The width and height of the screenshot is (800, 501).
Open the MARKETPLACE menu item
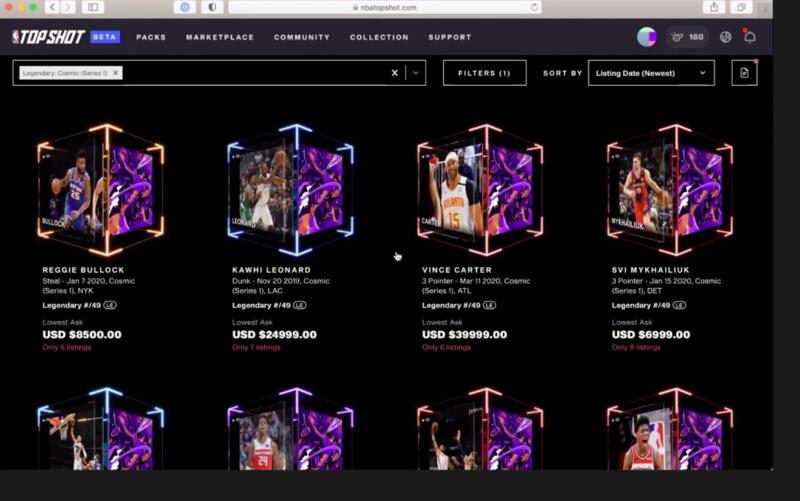click(220, 37)
